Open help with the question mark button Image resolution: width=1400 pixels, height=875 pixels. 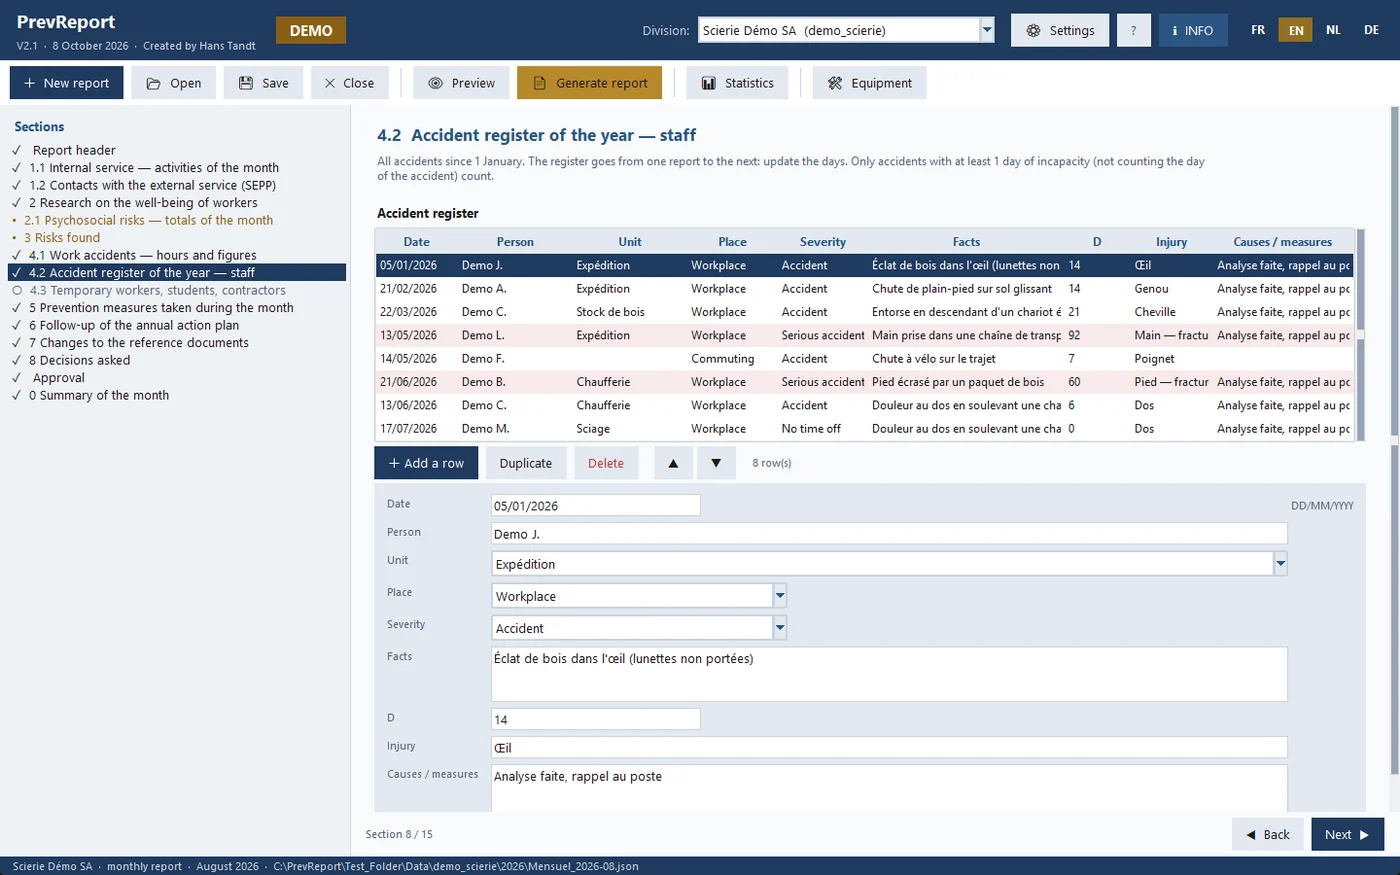point(1133,31)
